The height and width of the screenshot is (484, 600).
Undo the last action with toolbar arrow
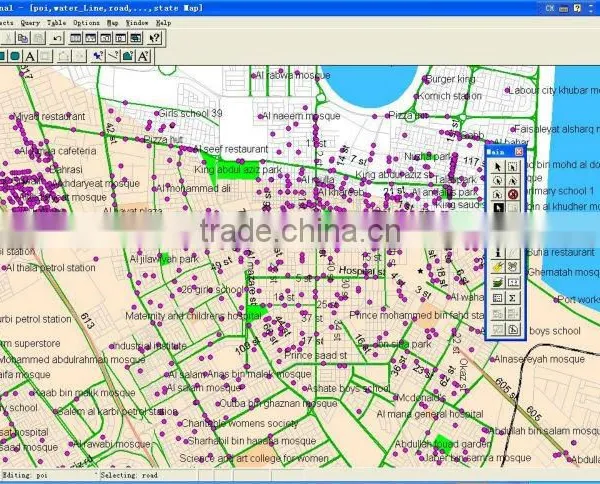point(57,38)
